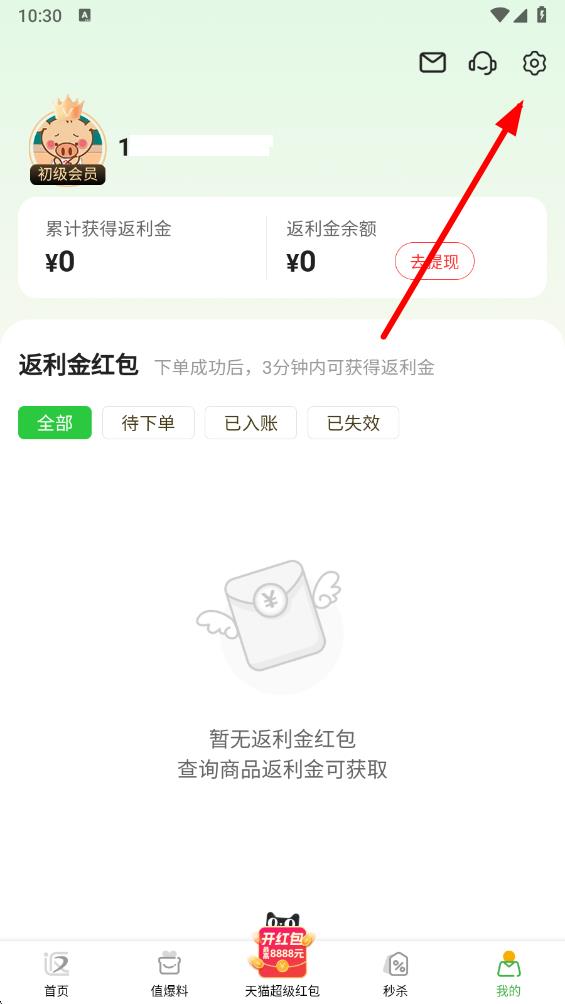Switch to the 已失效 filter

353,423
